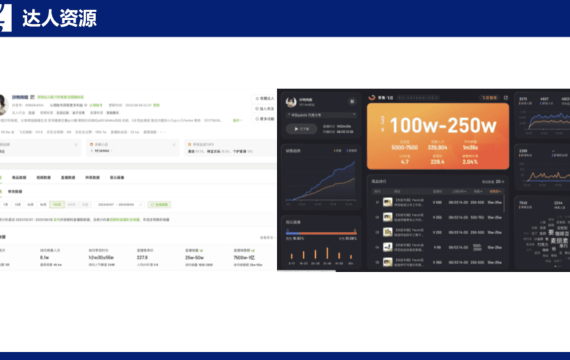The height and width of the screenshot is (360, 570).
Task: Switch to the 商品数据 tab
Action: click(x=19, y=177)
